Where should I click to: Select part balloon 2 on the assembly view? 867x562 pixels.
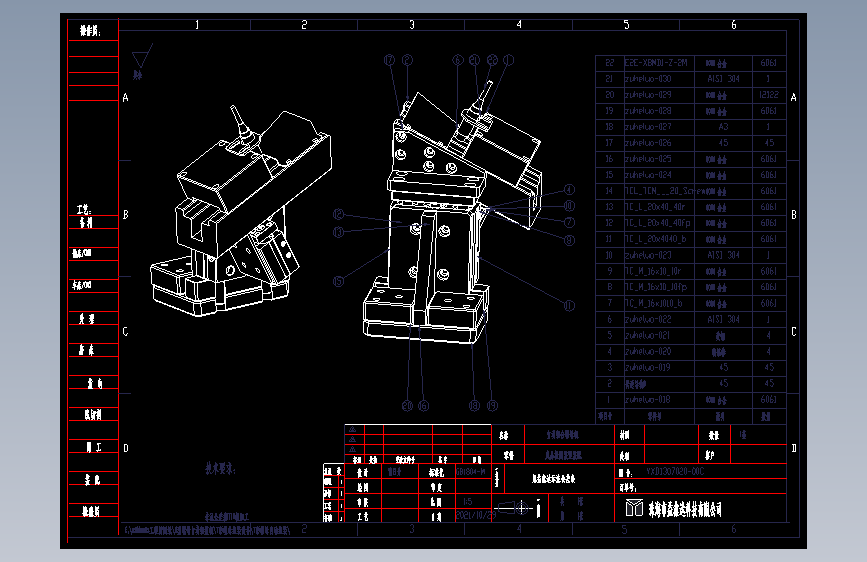407,60
